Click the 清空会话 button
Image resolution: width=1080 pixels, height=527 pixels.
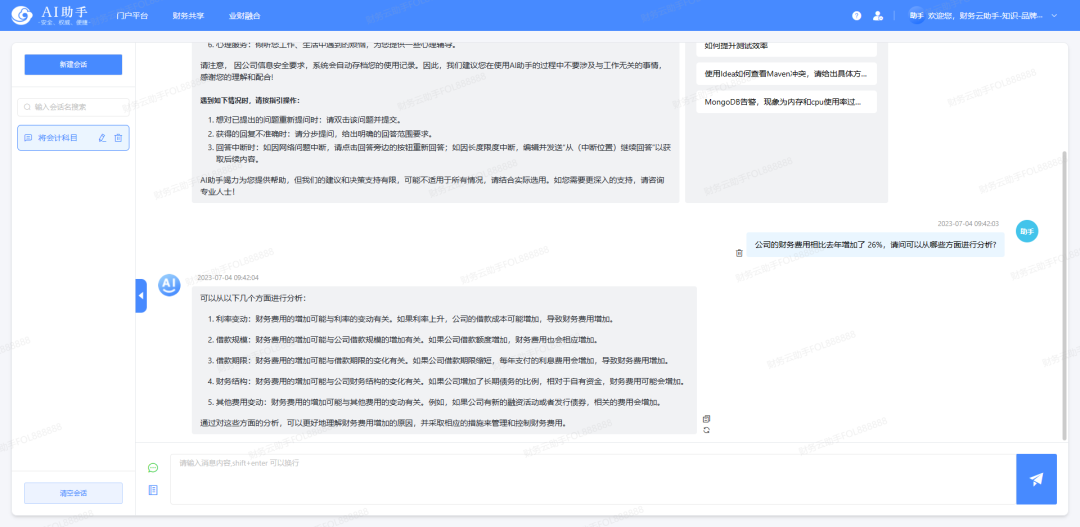pyautogui.click(x=73, y=493)
